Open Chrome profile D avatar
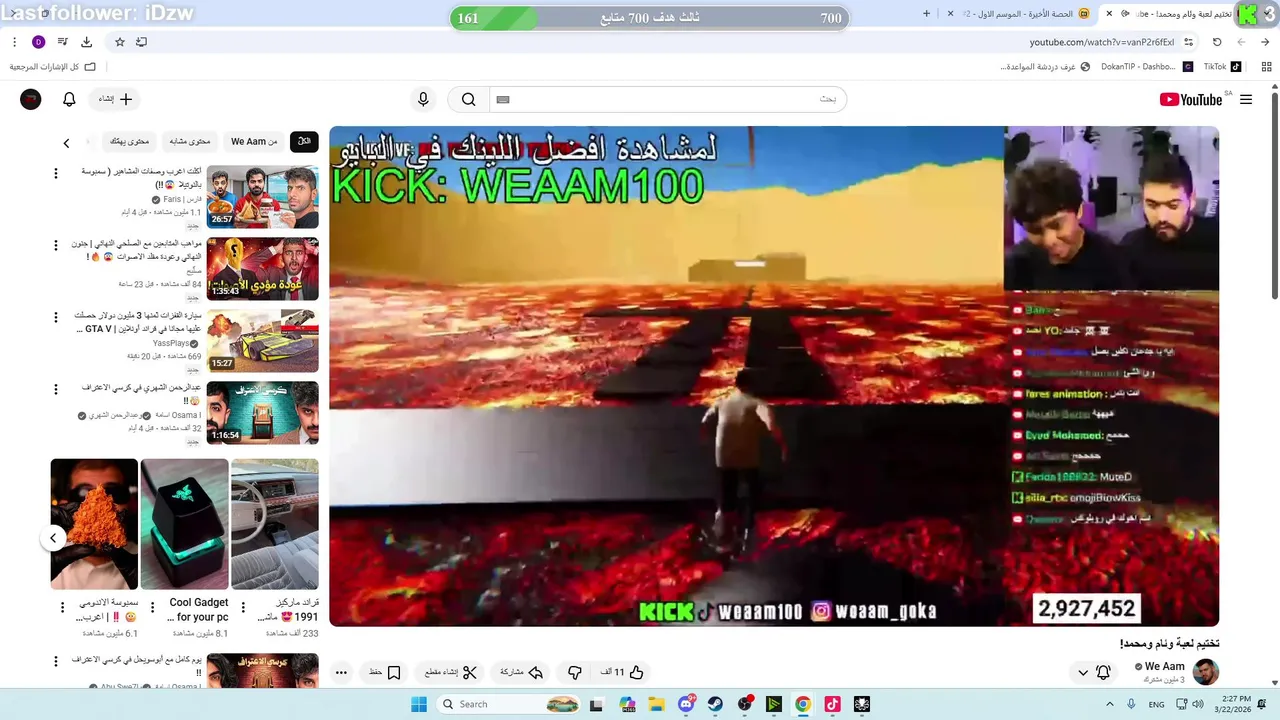The width and height of the screenshot is (1280, 720). pyautogui.click(x=38, y=42)
